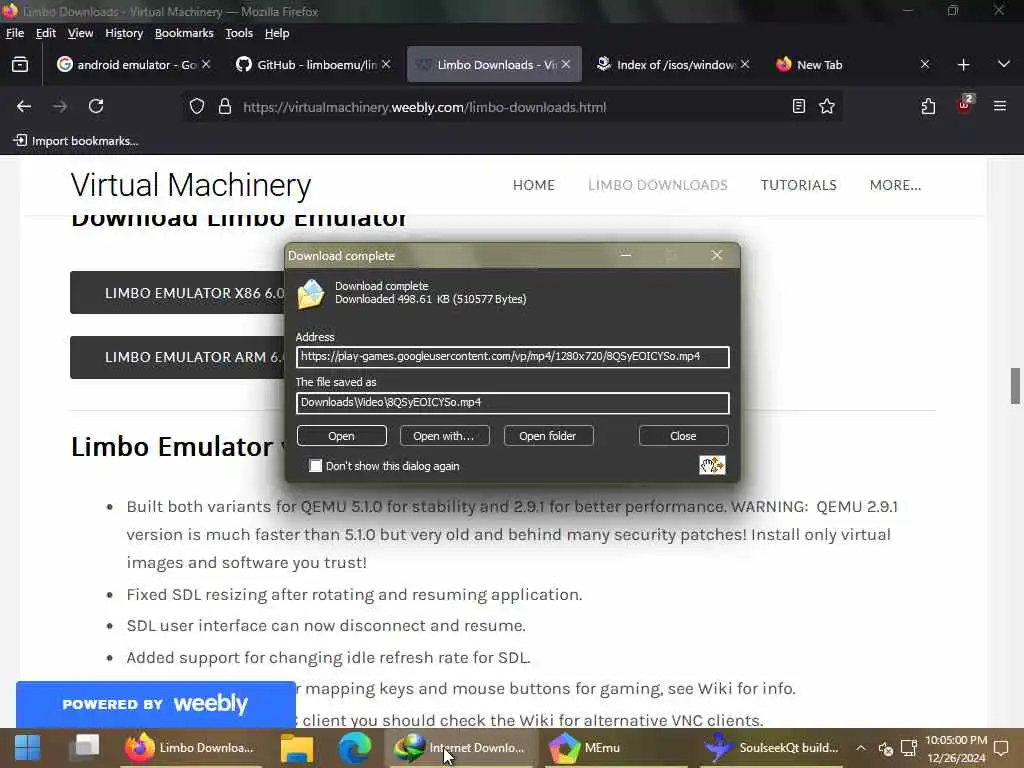Click the forward navigation arrow
The width and height of the screenshot is (1024, 768).
coord(60,106)
